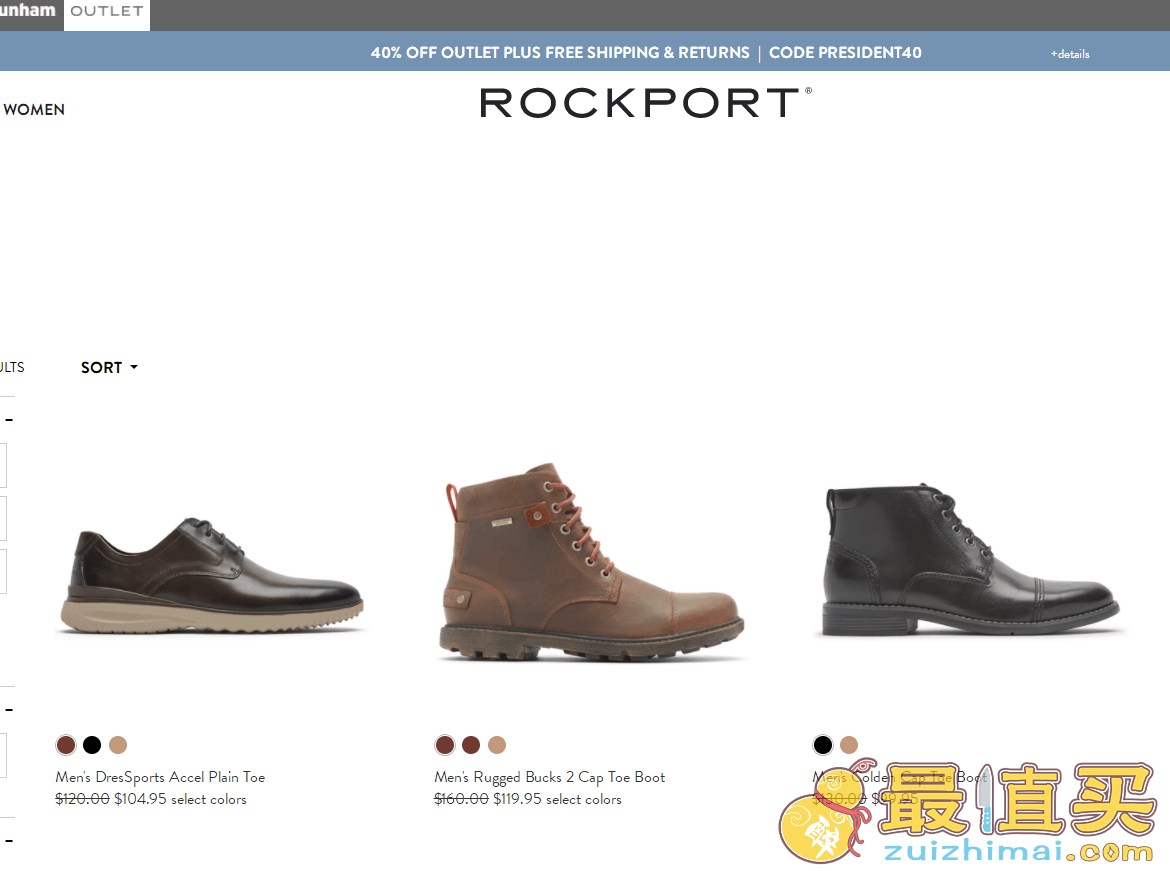Viewport: 1170px width, 871px height.
Task: View the DresSports Accel Plain Toe shoe image
Action: [x=211, y=575]
